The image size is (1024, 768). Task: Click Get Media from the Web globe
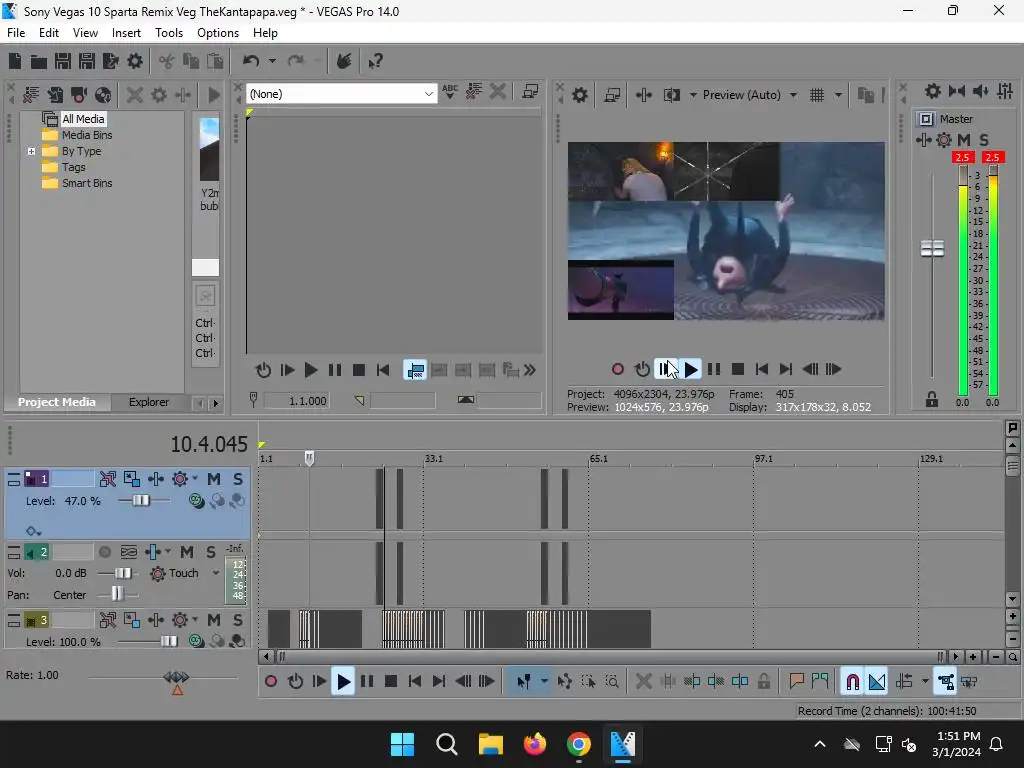[x=103, y=95]
